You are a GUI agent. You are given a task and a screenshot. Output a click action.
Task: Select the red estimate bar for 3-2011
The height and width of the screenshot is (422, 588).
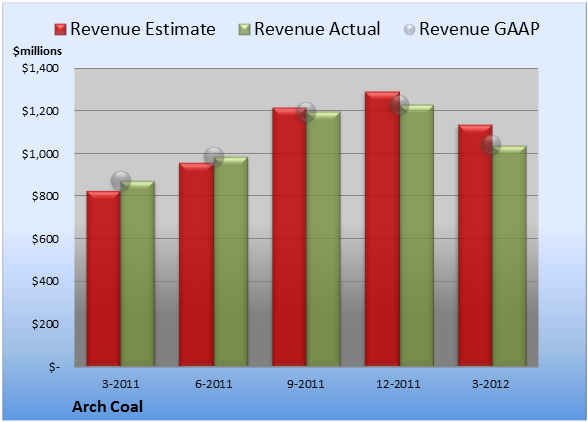[x=104, y=279]
